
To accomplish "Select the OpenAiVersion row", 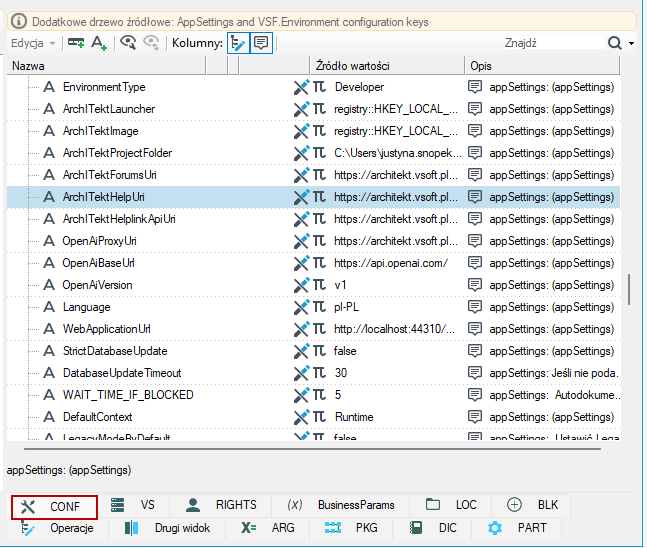I will click(313, 285).
